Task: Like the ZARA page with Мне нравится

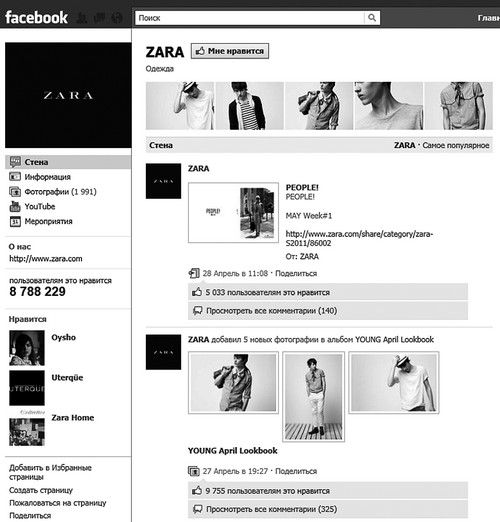Action: click(x=230, y=51)
